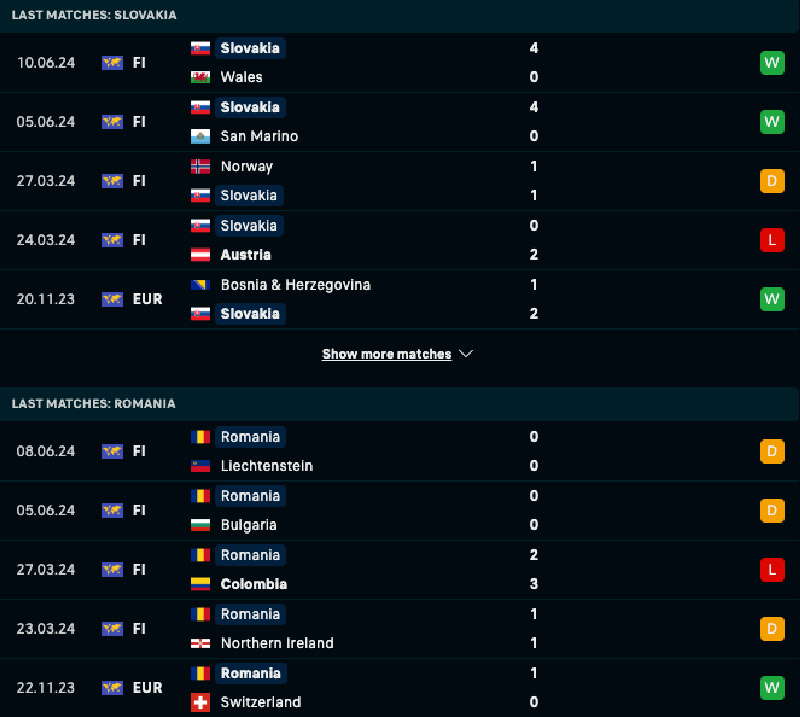Click the green W badge for Romania–Switzerland
800x717 pixels.
(772, 688)
